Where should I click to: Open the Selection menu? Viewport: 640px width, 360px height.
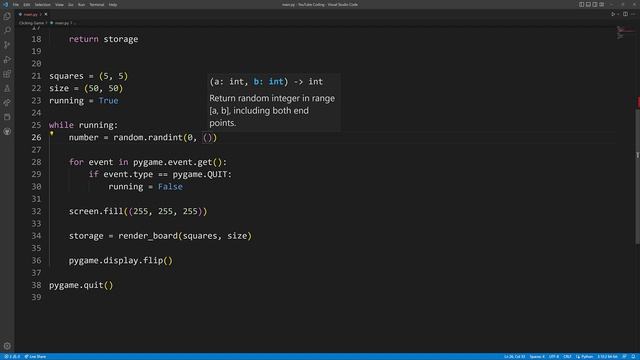tap(42, 4)
